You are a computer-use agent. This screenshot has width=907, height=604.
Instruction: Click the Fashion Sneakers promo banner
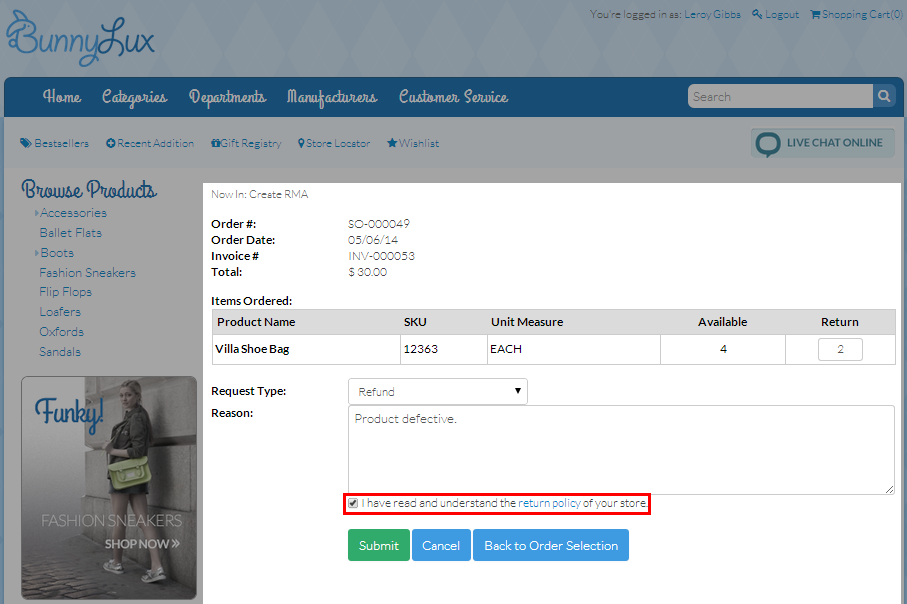pyautogui.click(x=109, y=487)
